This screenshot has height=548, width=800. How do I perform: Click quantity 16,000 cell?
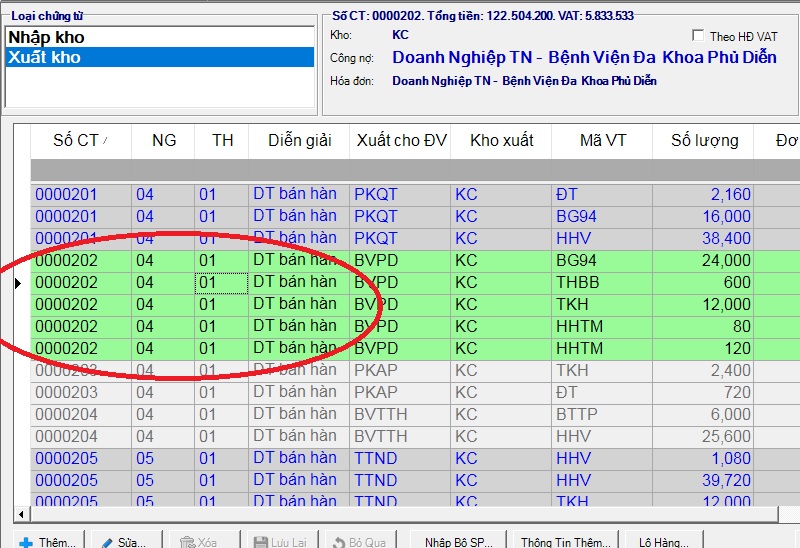coord(704,217)
